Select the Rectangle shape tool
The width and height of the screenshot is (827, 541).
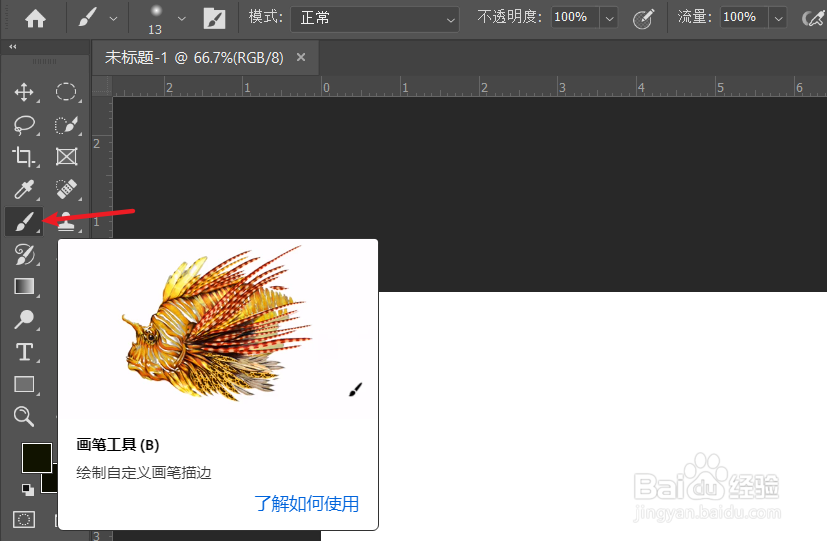(24, 384)
